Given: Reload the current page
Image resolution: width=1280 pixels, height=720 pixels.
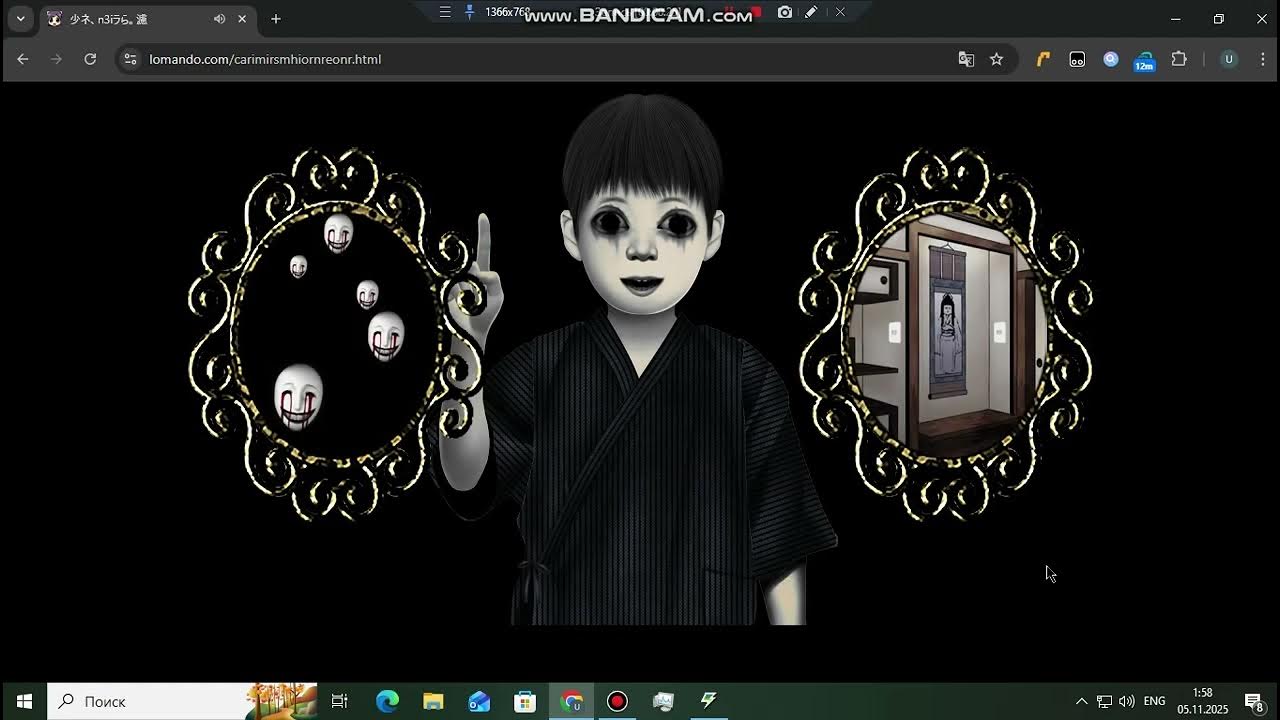Looking at the screenshot, I should pos(90,59).
